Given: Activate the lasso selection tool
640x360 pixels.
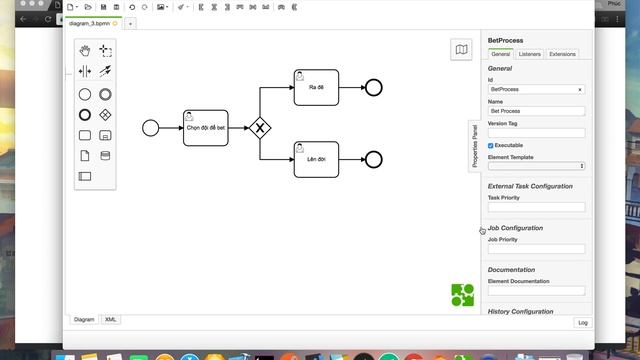Looking at the screenshot, I should 105,51.
